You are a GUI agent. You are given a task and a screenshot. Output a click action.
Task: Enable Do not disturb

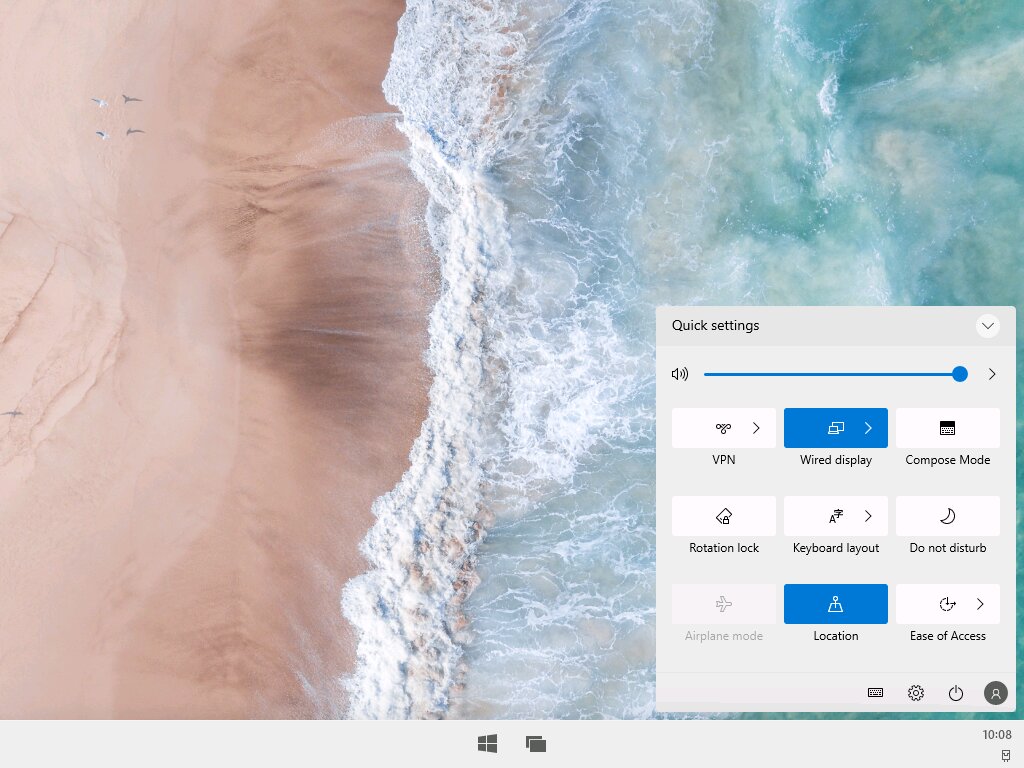(x=948, y=516)
